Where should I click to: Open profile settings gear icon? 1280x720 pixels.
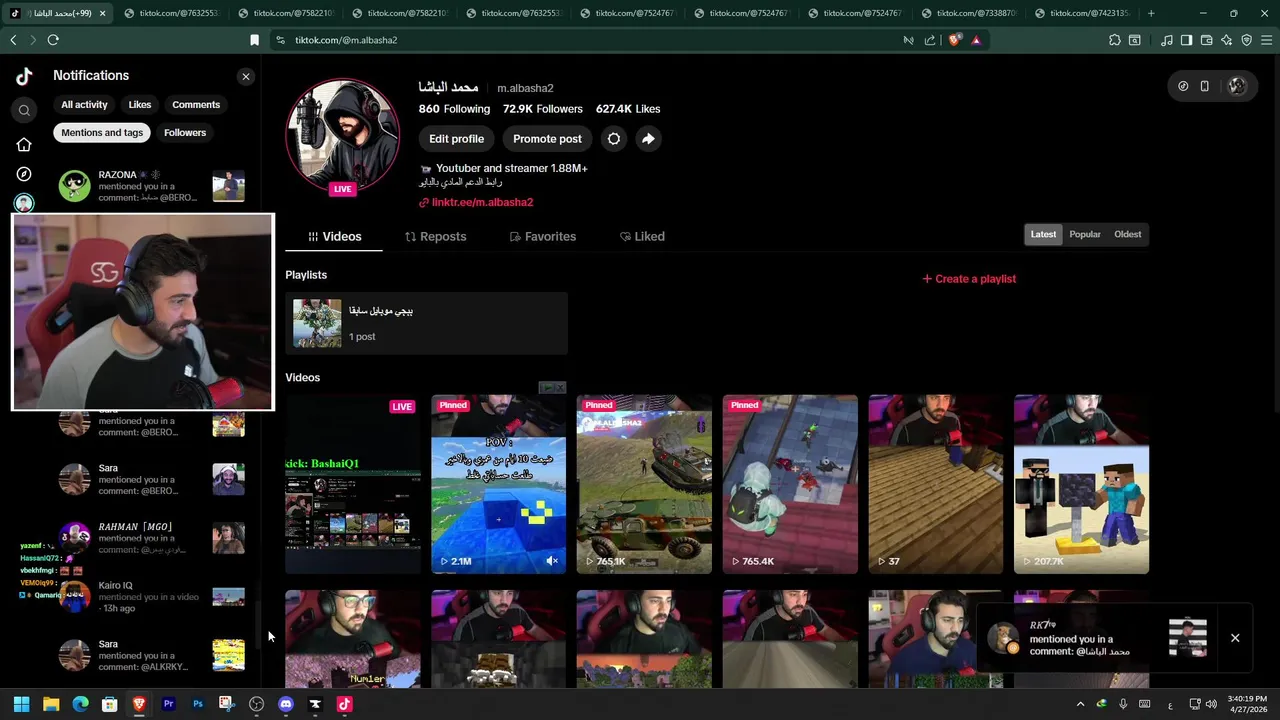click(x=614, y=139)
